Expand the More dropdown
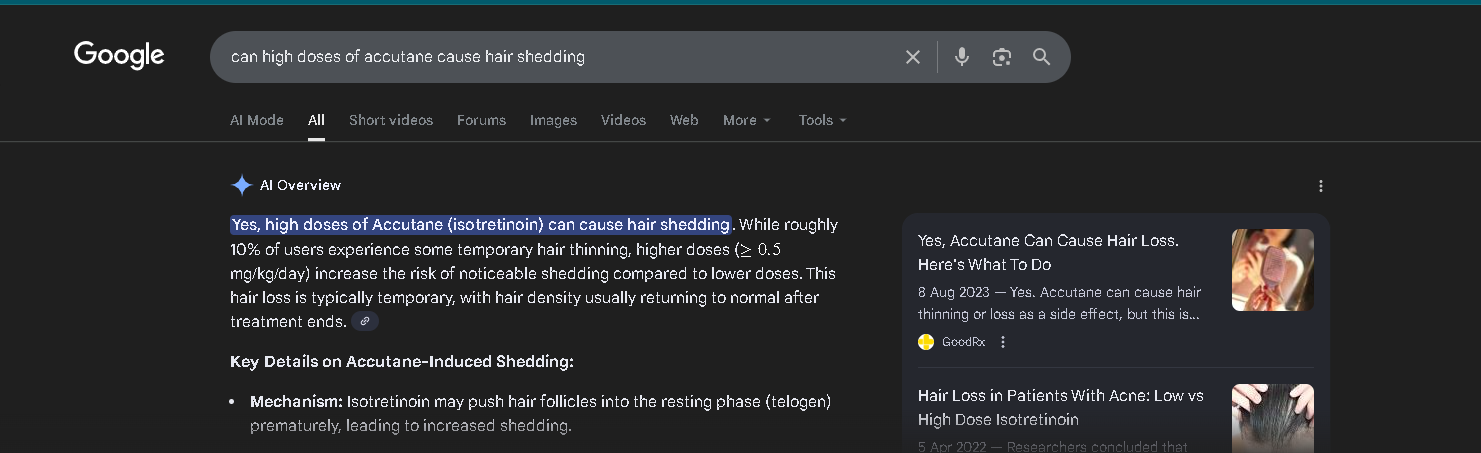This screenshot has width=1481, height=453. (747, 120)
